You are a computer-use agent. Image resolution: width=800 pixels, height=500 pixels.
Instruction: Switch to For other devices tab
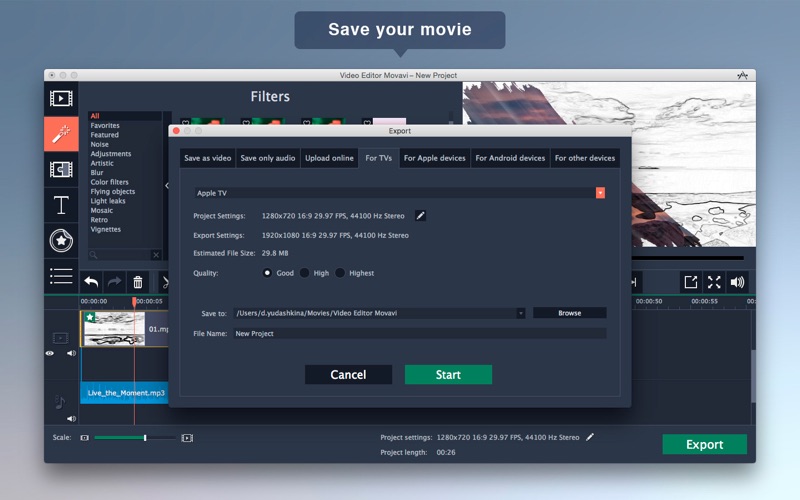[x=585, y=158]
